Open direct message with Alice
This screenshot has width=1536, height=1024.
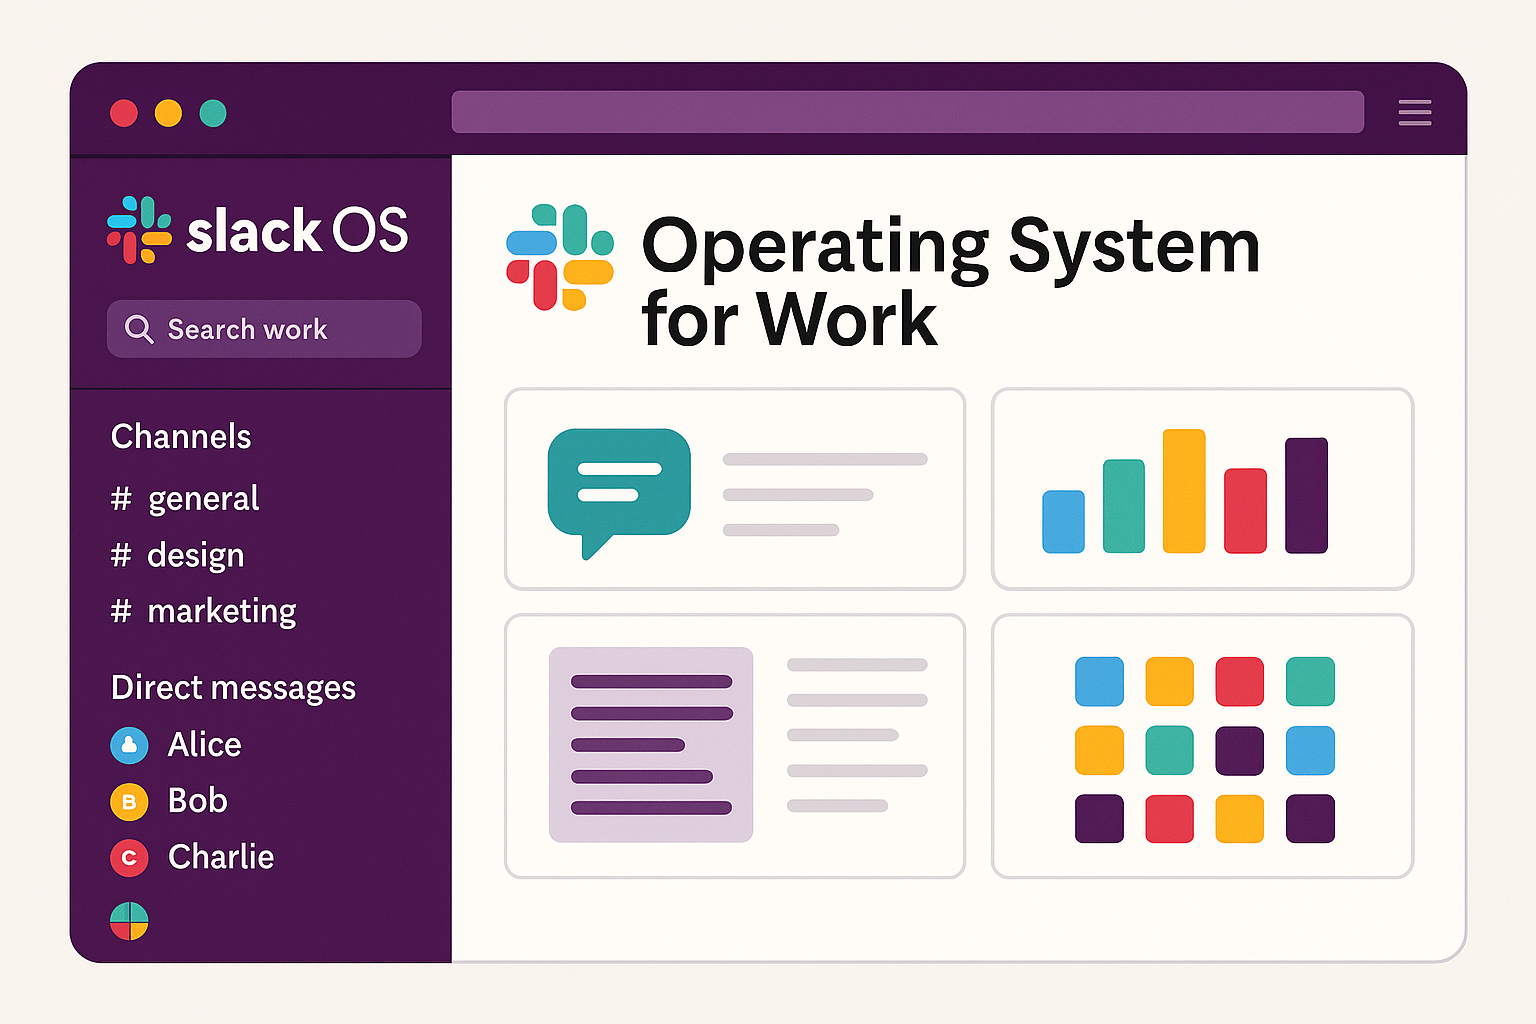(x=176, y=745)
